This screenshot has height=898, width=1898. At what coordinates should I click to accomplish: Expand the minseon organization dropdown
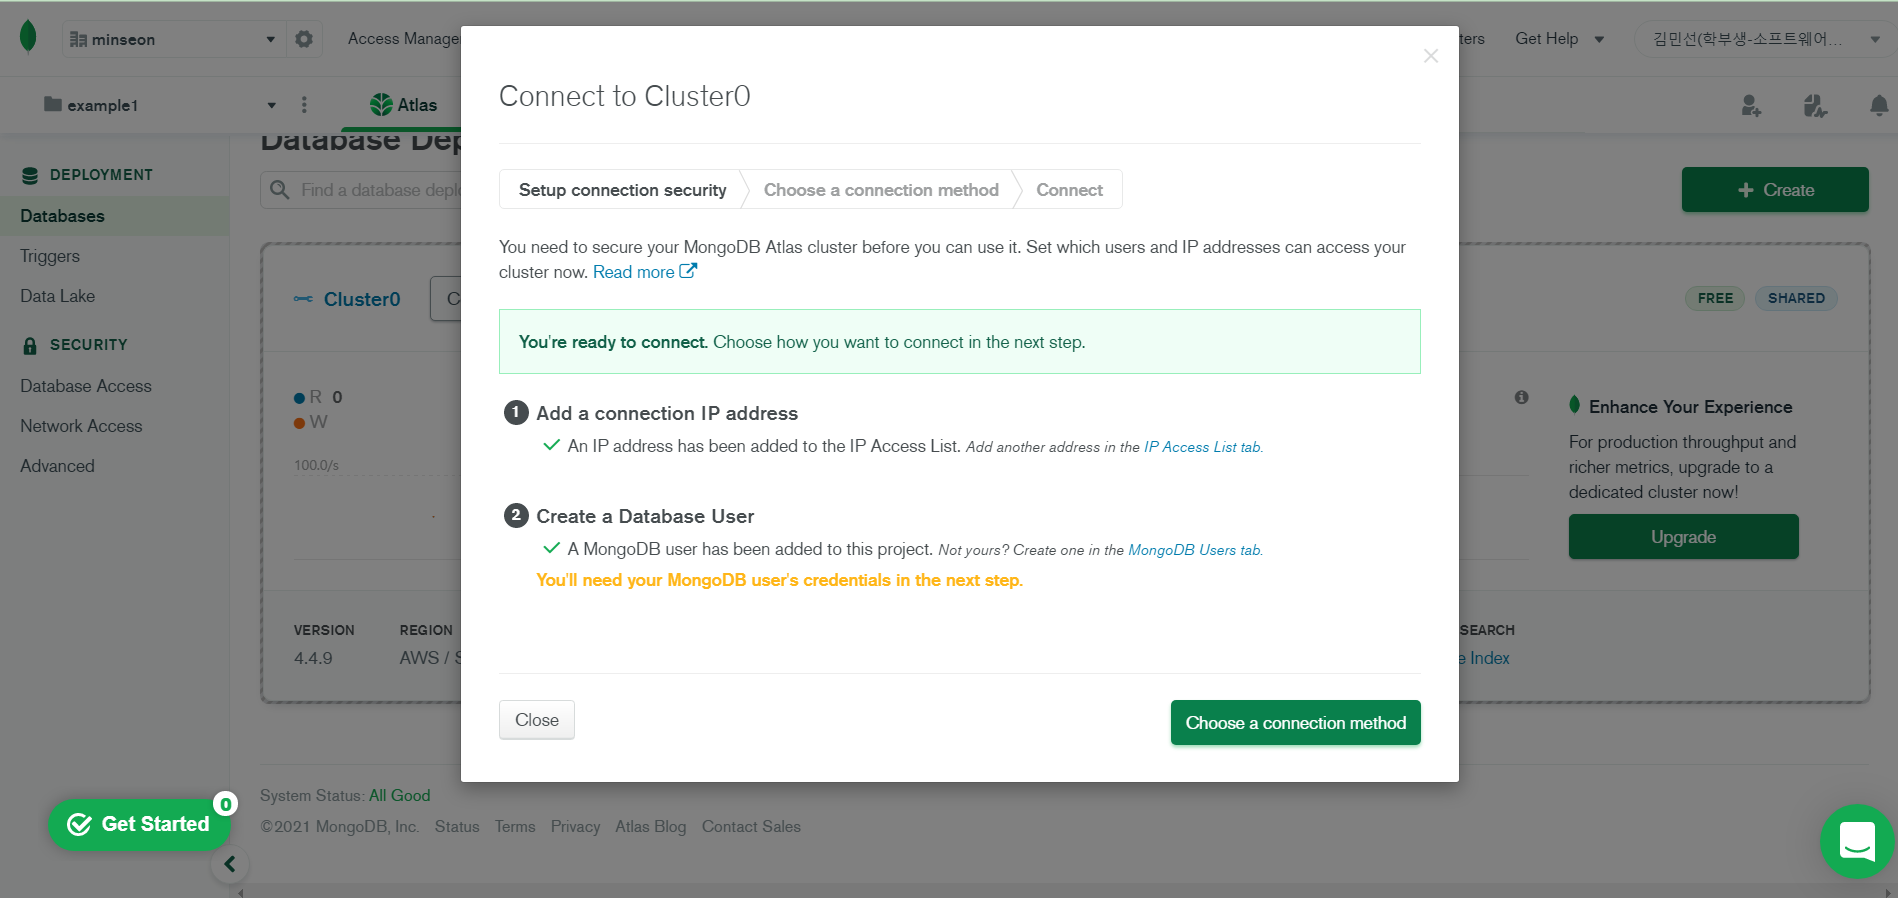point(173,39)
